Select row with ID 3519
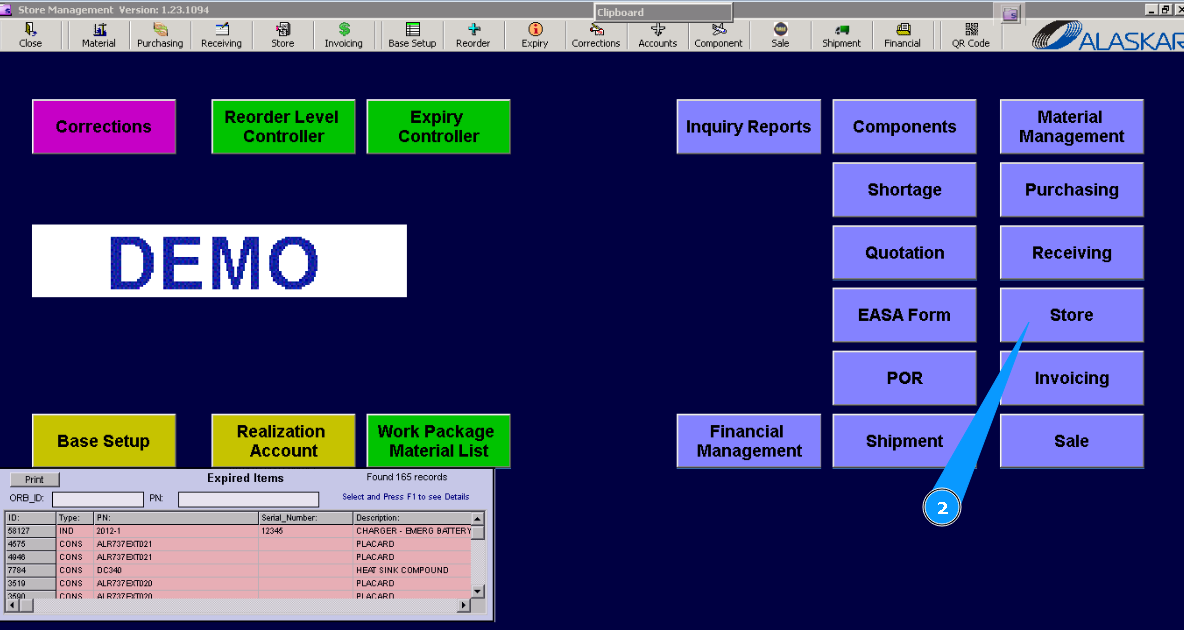Image resolution: width=1184 pixels, height=633 pixels. coord(239,583)
